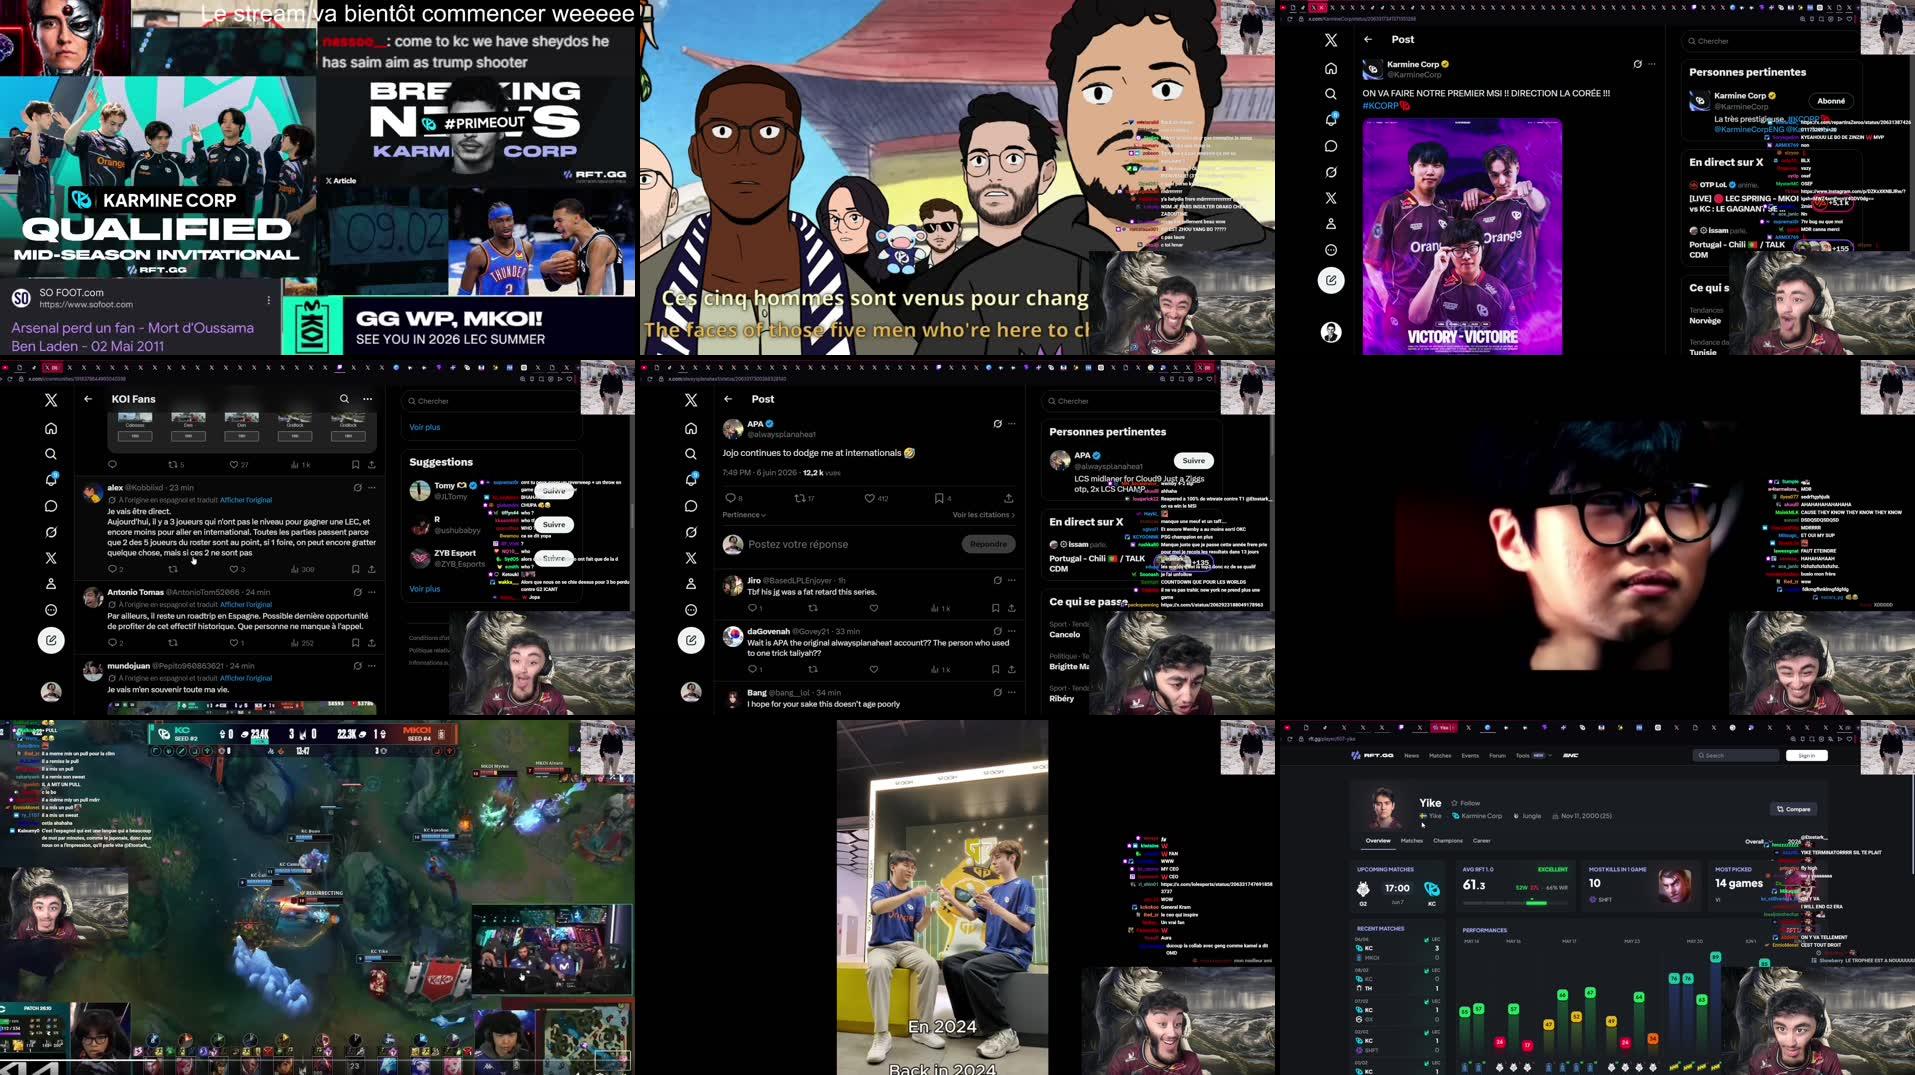Open Voir les citations link
Viewport: 1915px width, 1075px height.
tap(983, 515)
